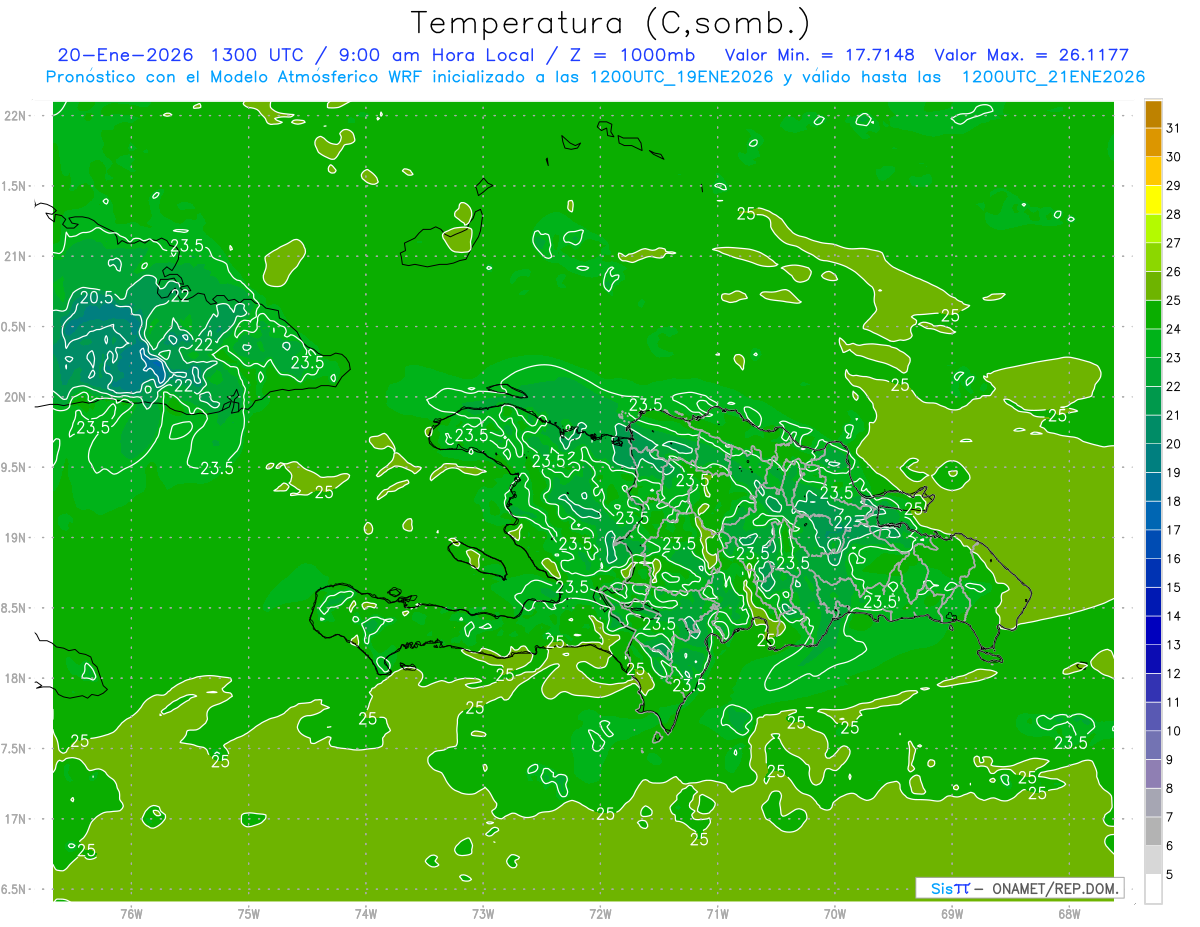Pick the deep blue swatch between 13 and 14
The width and height of the screenshot is (1200, 927).
[1153, 630]
